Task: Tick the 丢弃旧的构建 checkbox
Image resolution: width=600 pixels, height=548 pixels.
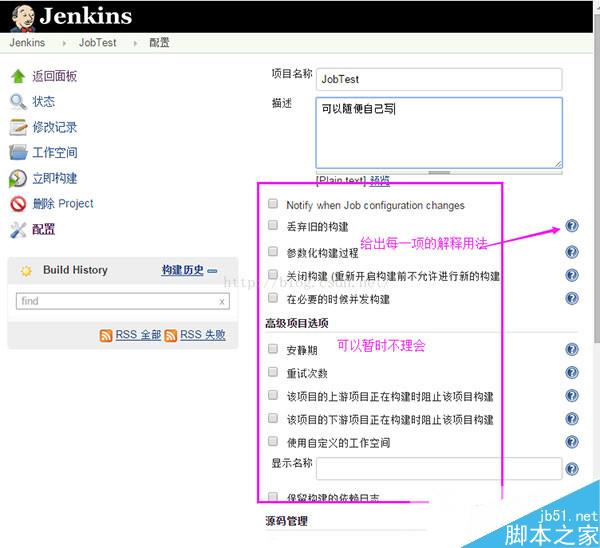Action: point(273,225)
